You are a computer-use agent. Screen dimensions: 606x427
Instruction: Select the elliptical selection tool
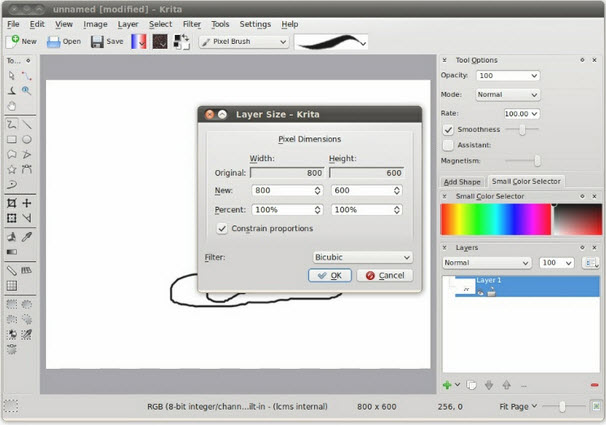click(x=27, y=305)
